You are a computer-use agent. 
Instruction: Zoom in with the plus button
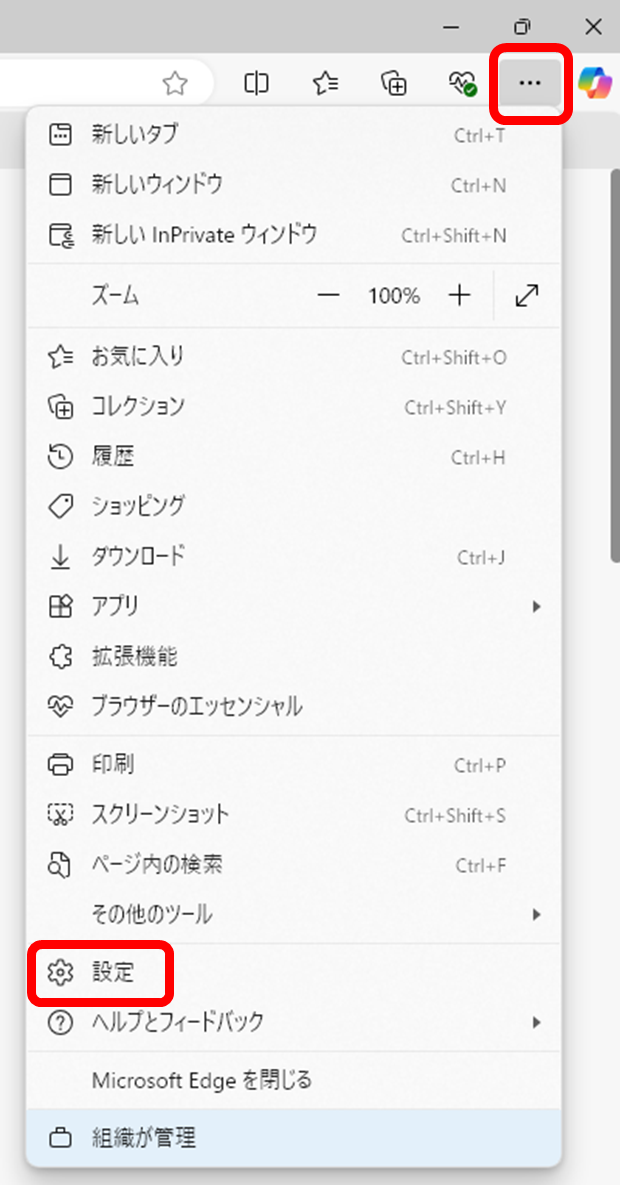(459, 295)
